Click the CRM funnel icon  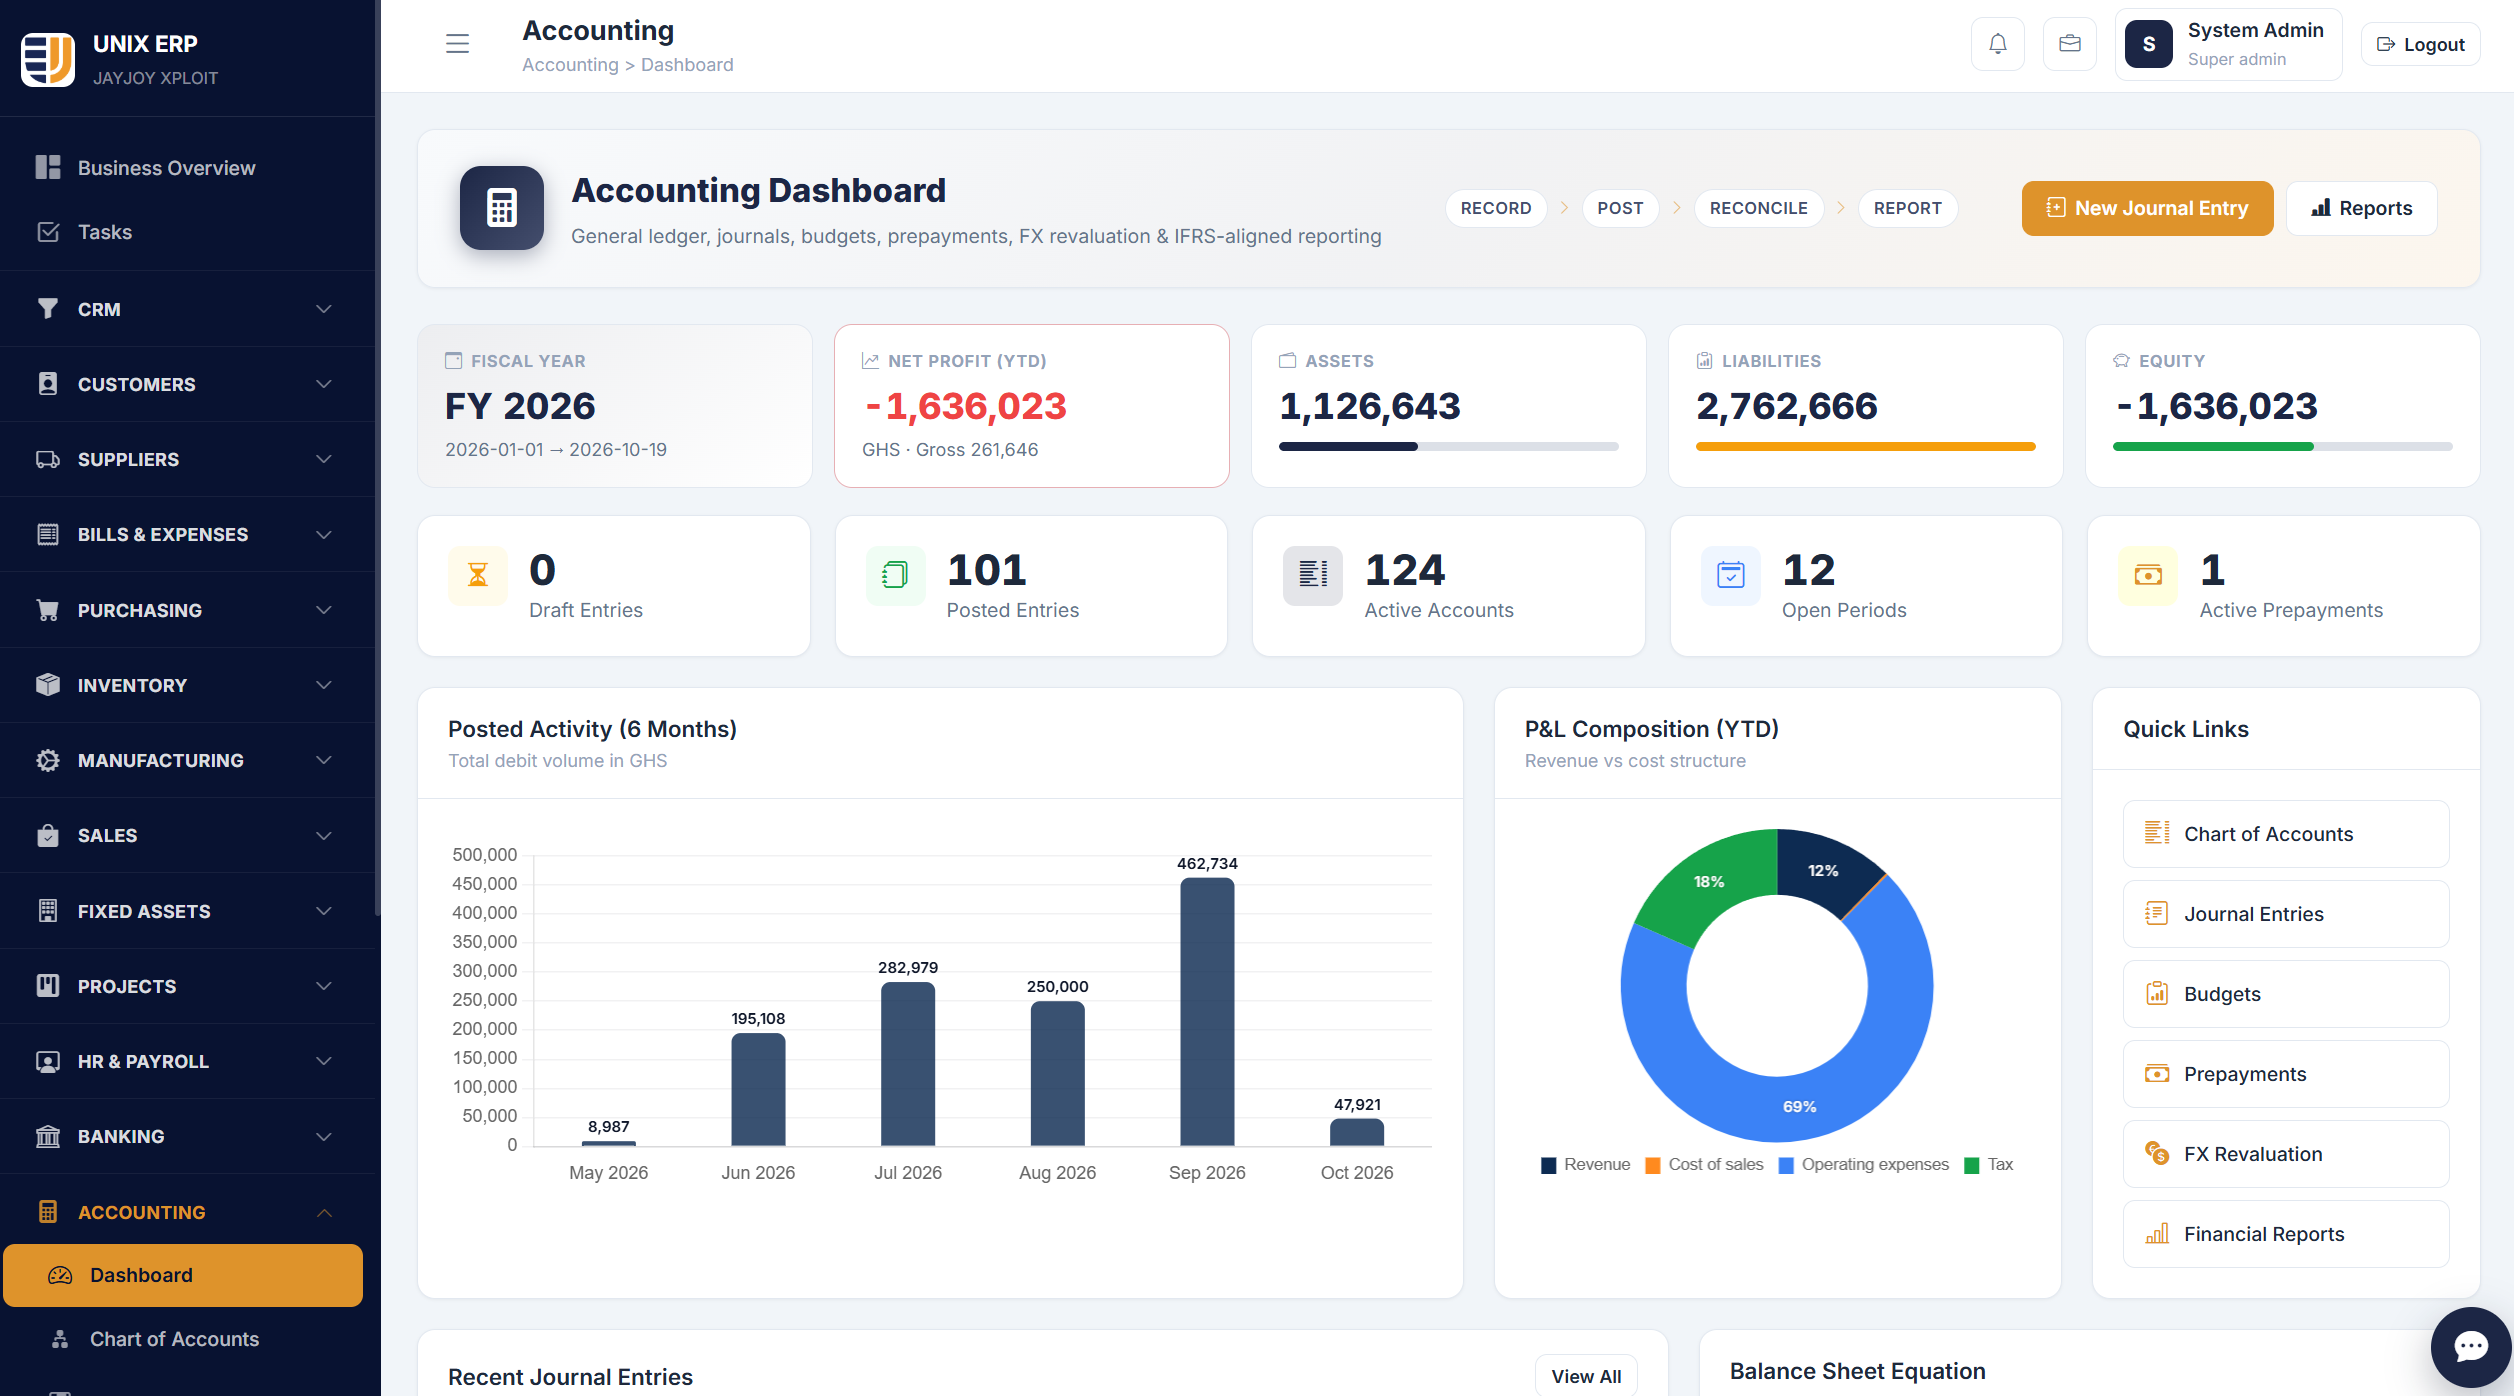pos(47,309)
